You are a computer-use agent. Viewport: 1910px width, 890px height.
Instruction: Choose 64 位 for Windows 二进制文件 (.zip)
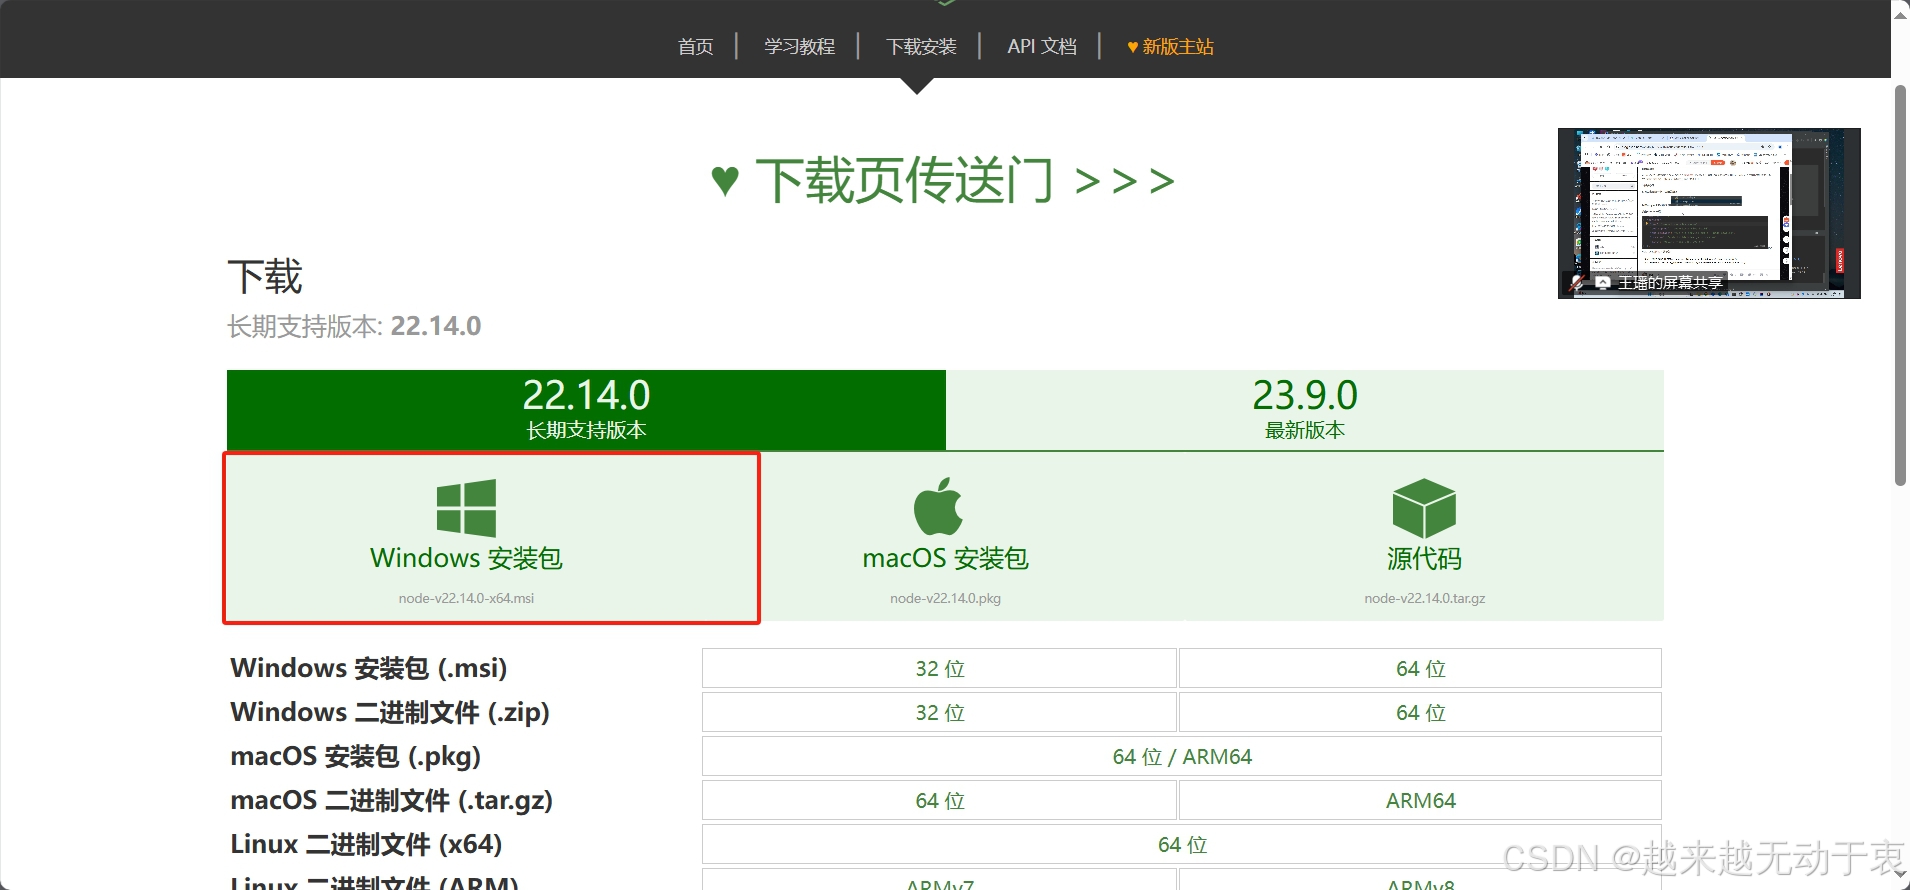coord(1420,712)
